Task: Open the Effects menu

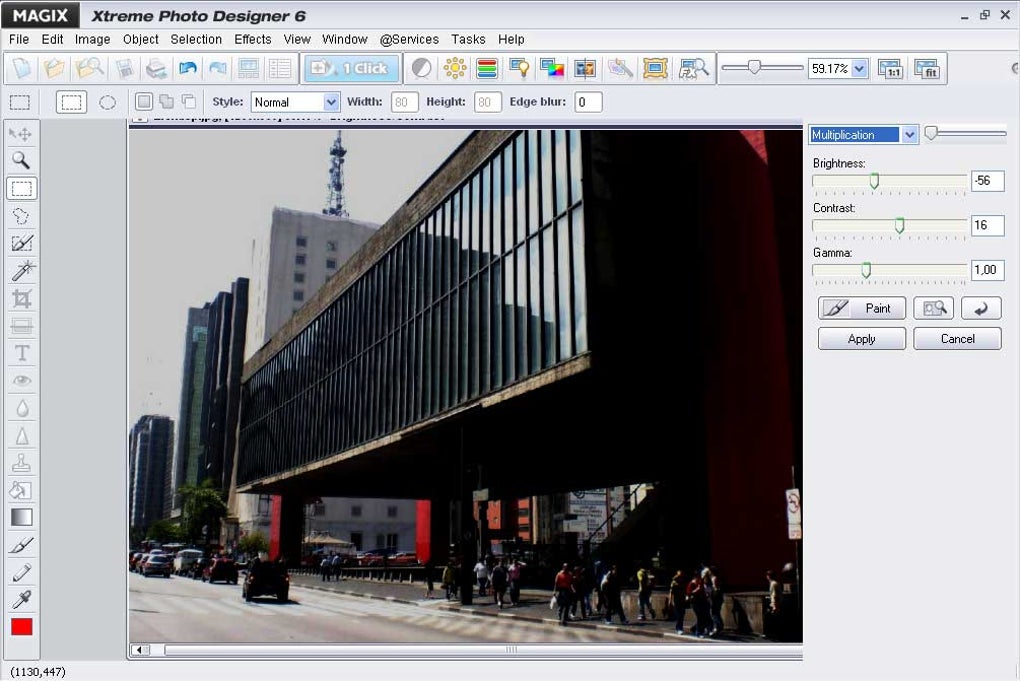Action: pos(252,39)
